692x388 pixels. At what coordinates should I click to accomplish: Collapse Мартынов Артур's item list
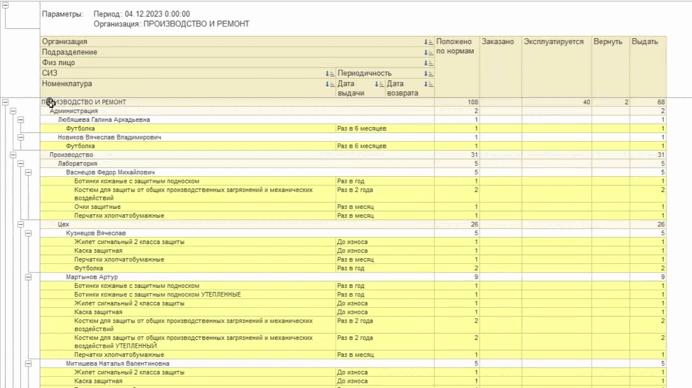[28, 277]
